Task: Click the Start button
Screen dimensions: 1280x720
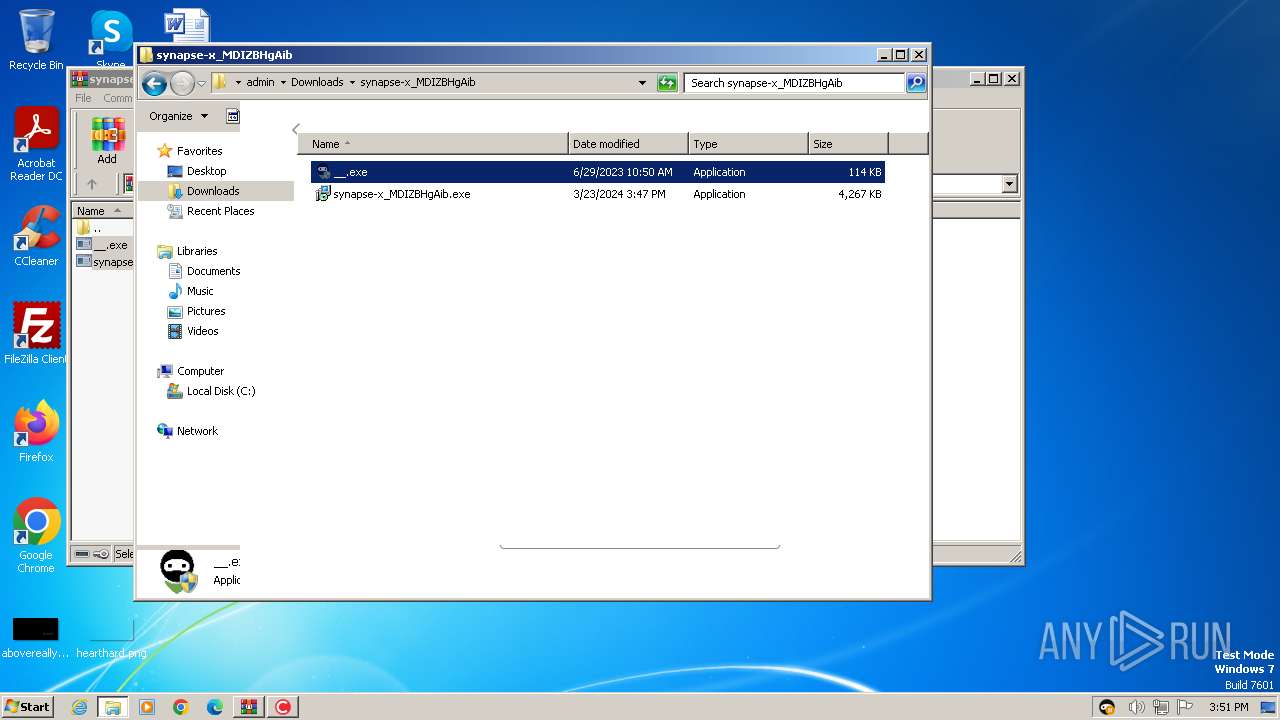Action: [27, 707]
